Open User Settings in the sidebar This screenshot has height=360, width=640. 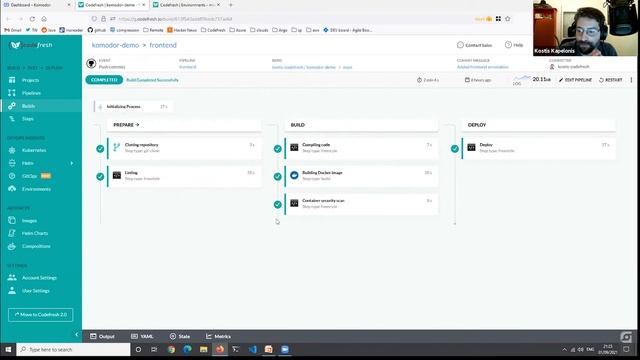pyautogui.click(x=36, y=291)
